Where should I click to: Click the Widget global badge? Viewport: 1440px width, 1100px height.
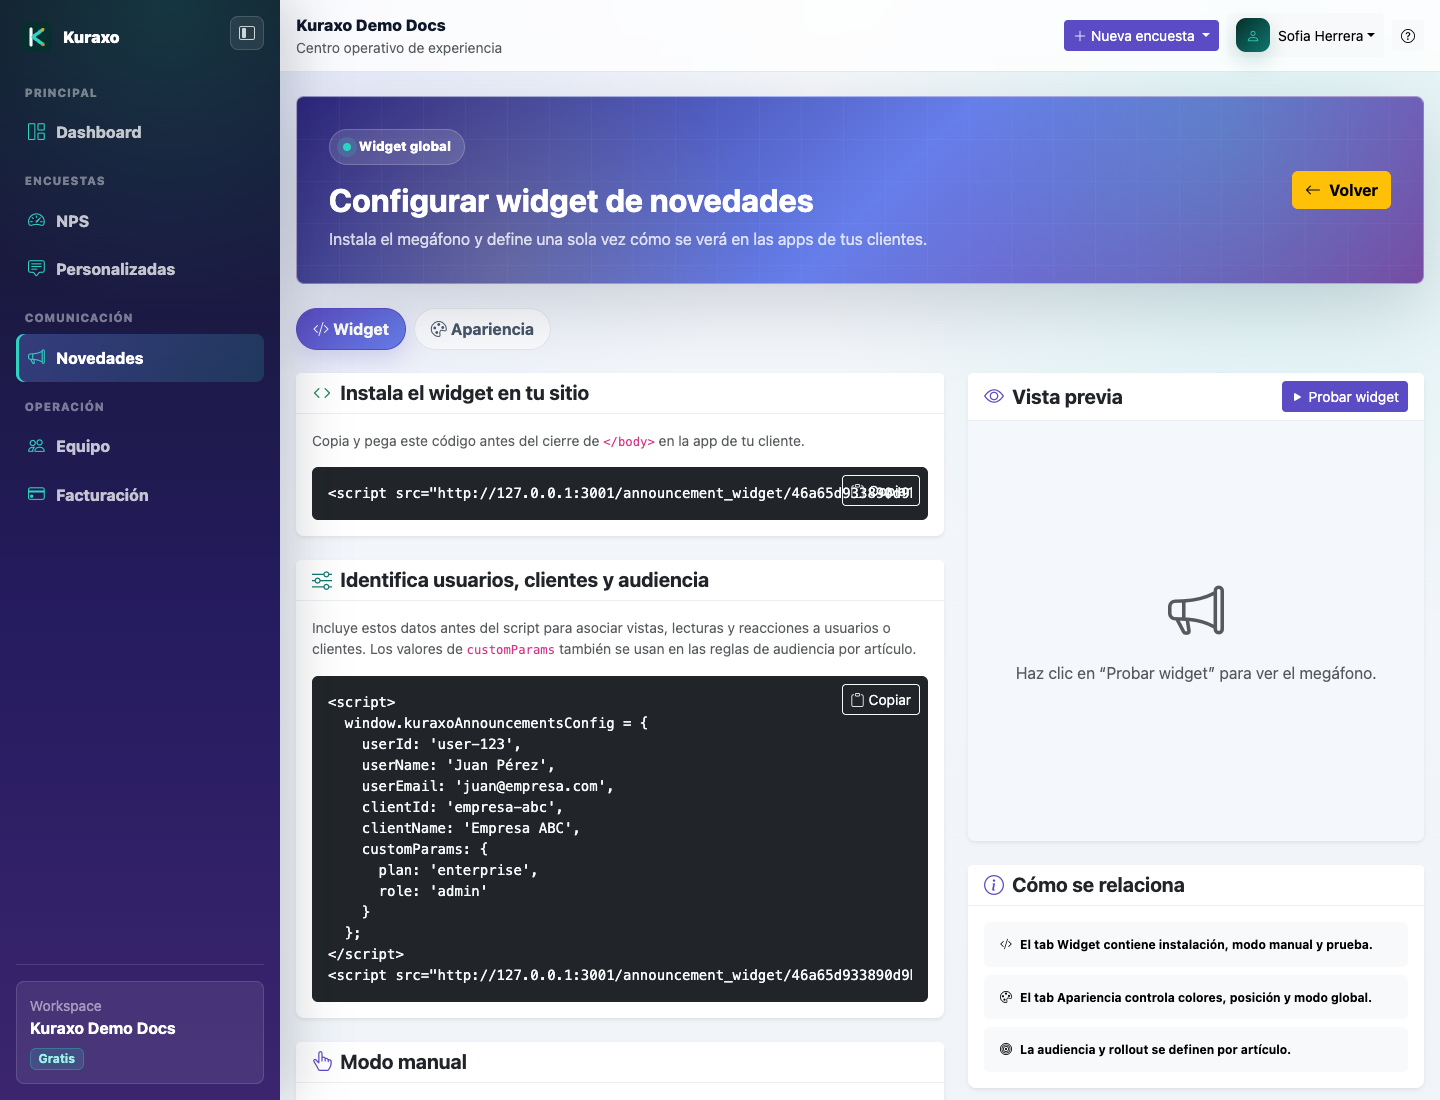(397, 146)
